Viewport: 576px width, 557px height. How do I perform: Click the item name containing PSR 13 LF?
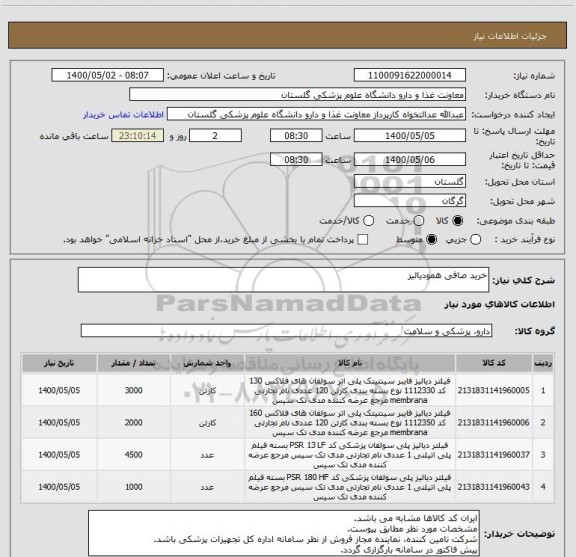(350, 455)
